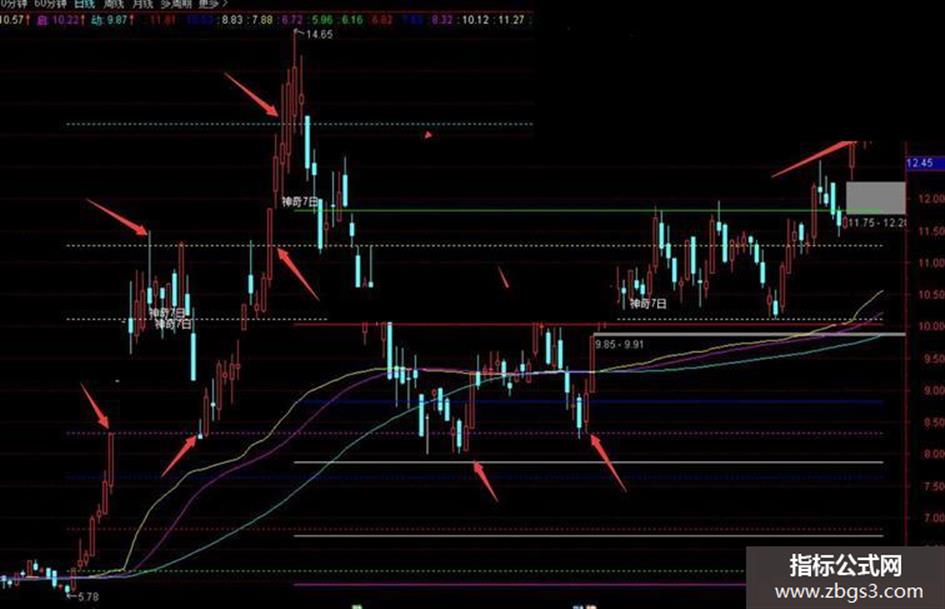Screen dimensions: 945x609
Task: Click the 11.27 indicator value
Action: point(511,20)
